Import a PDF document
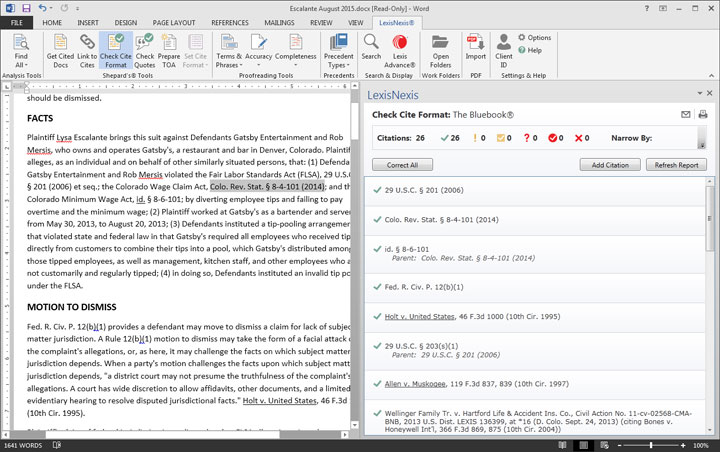 tap(475, 47)
